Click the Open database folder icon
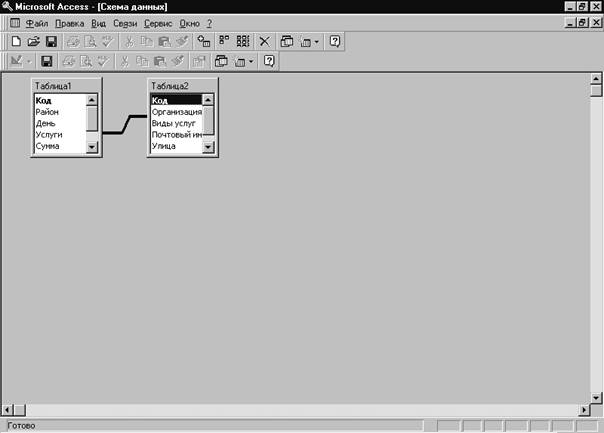 (x=34, y=41)
